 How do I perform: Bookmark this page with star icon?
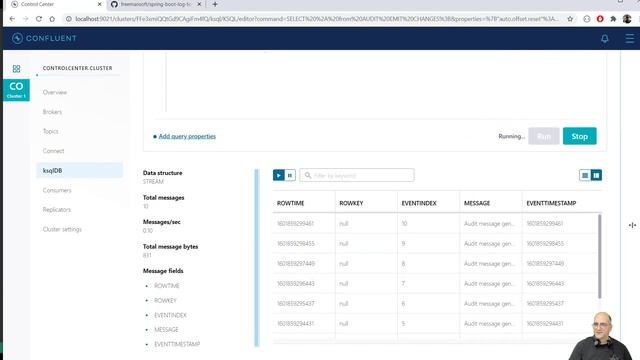(570, 19)
